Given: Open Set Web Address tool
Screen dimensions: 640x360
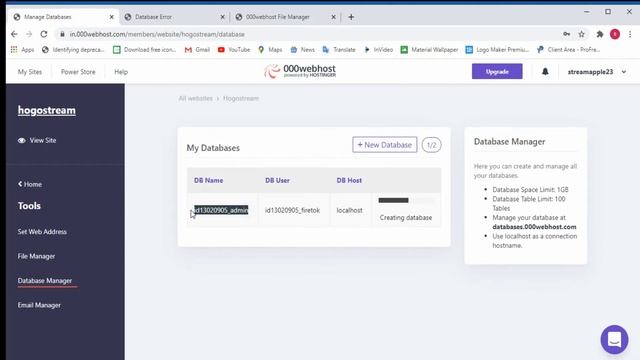Looking at the screenshot, I should click(42, 232).
